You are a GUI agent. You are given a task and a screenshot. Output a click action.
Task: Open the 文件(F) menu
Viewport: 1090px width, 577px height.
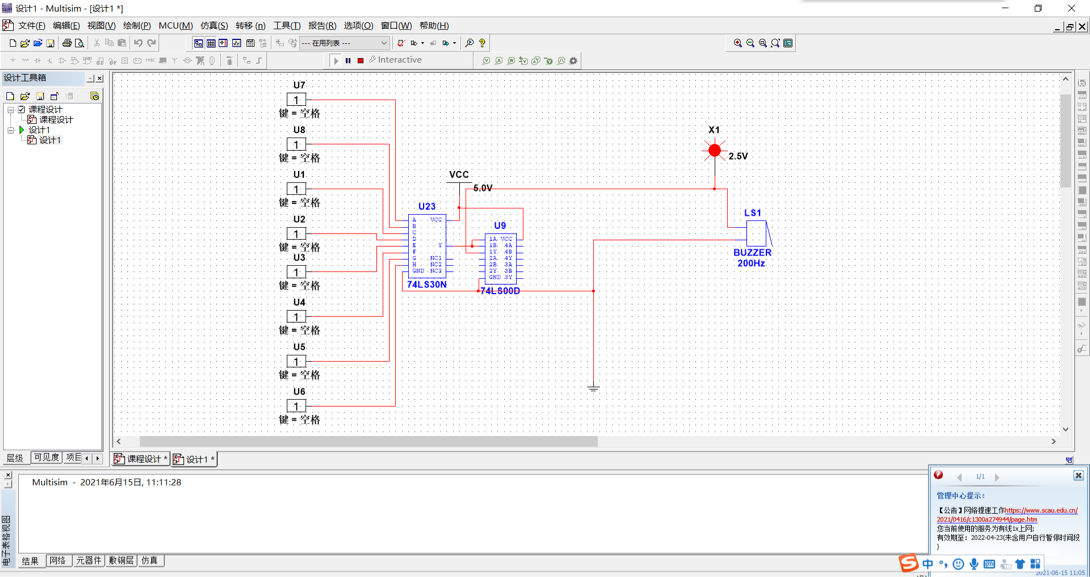(31, 26)
